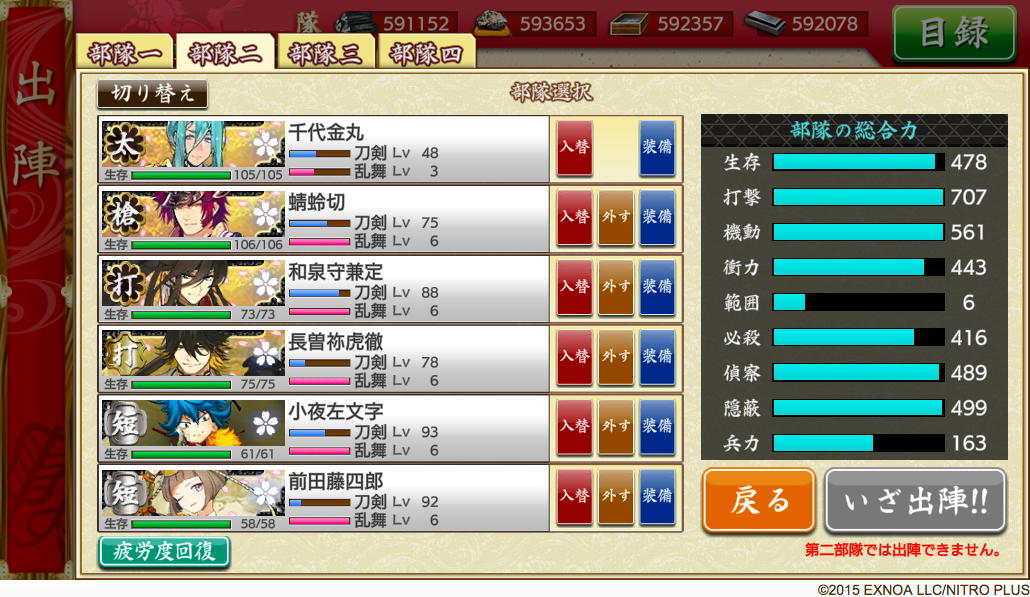The width and height of the screenshot is (1030, 597).
Task: Swap 千代金丸 with the 入替 button
Action: click(x=575, y=147)
